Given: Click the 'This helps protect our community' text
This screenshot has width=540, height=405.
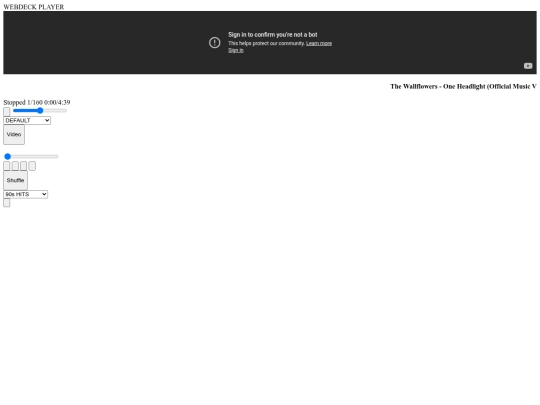Looking at the screenshot, I should (267, 43).
